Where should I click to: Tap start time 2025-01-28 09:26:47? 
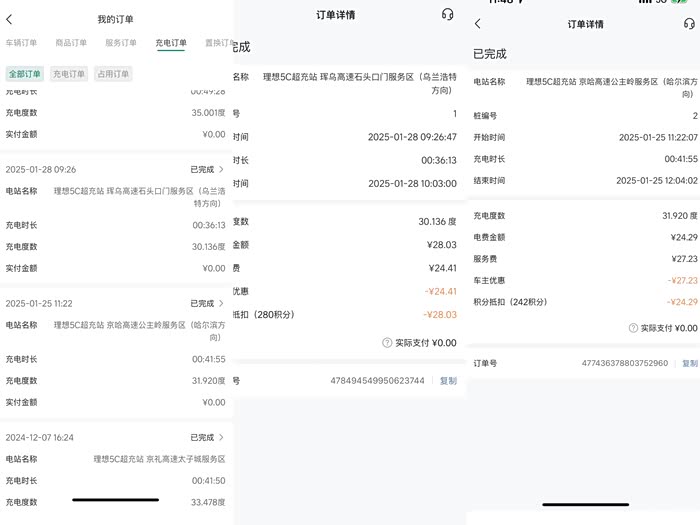pos(412,137)
